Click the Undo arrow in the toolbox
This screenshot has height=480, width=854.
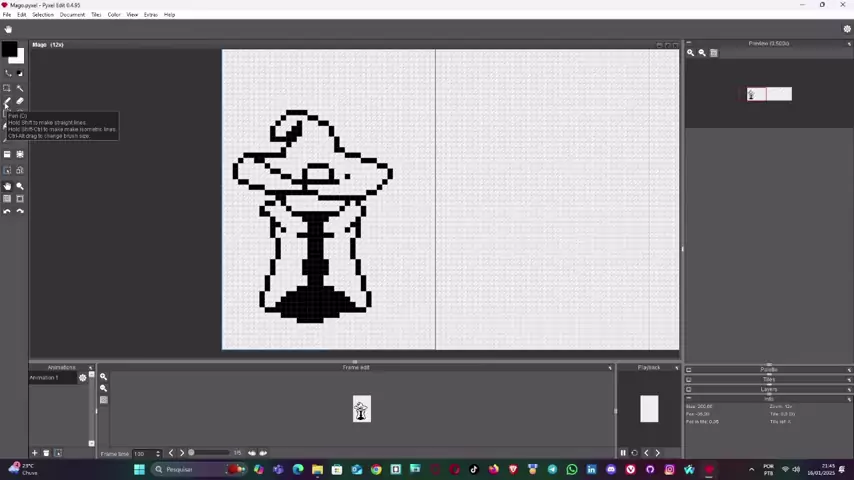7,211
